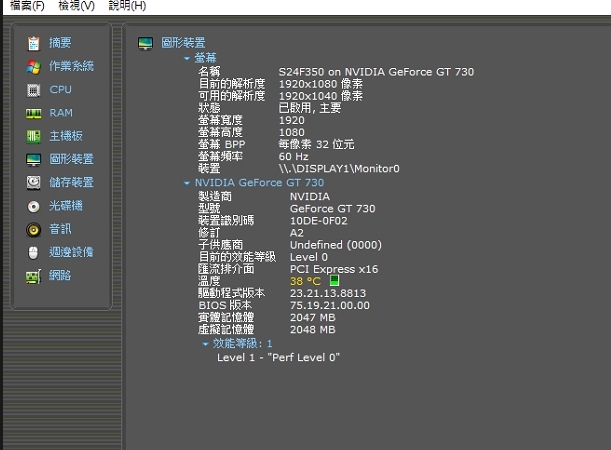Click the 1920x1080 像素 current resolution value
Image resolution: width=611 pixels, height=450 pixels.
pos(320,84)
